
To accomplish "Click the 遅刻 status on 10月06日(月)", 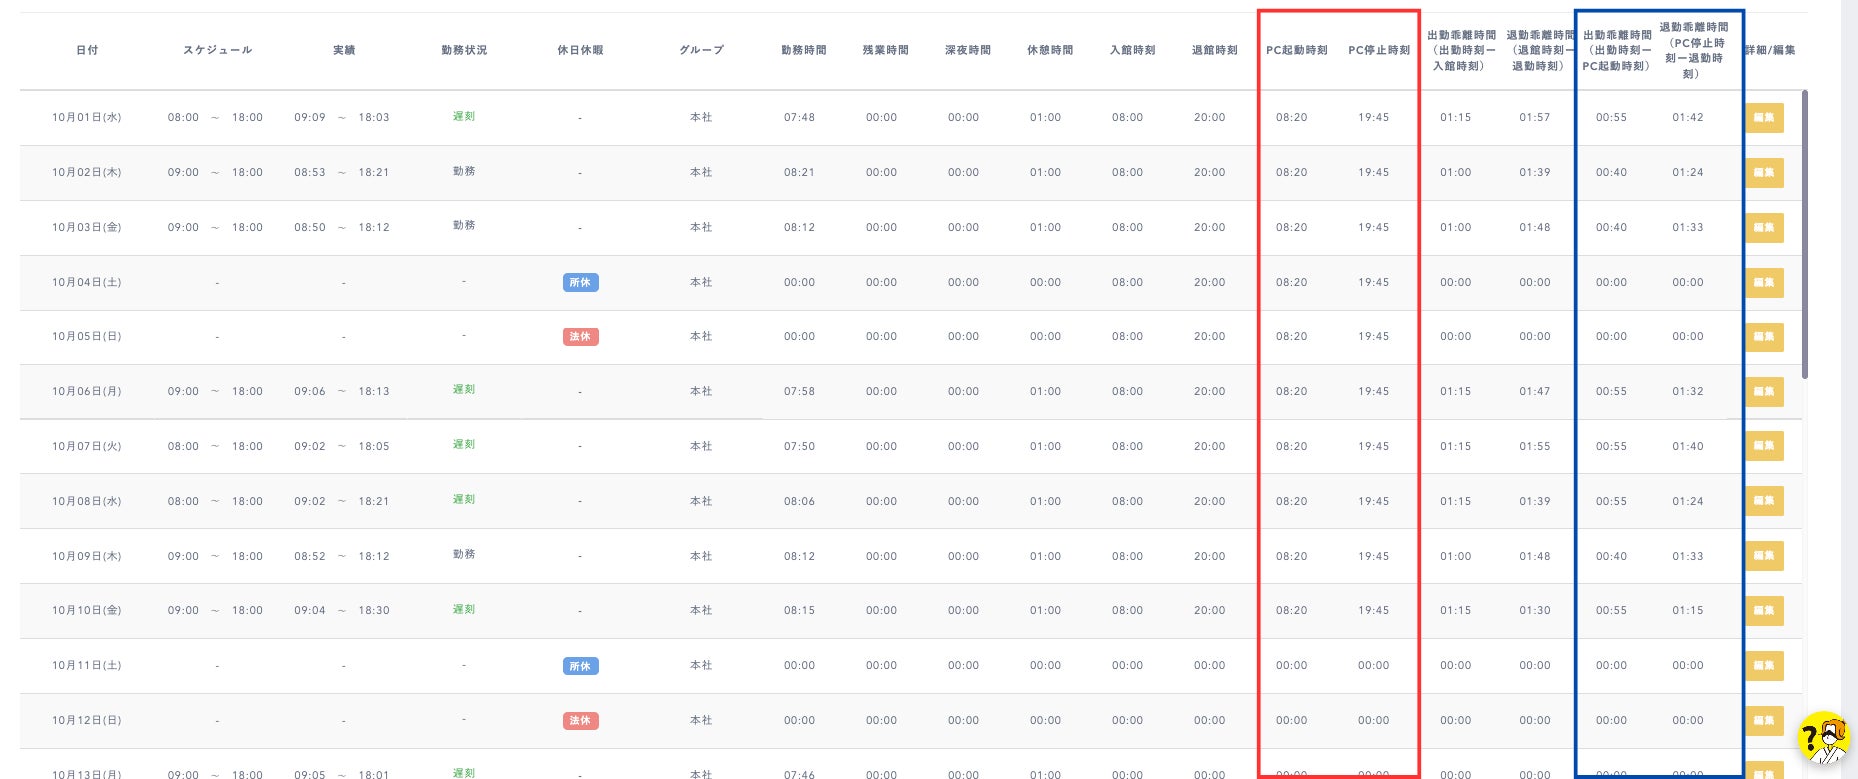I will pyautogui.click(x=464, y=390).
